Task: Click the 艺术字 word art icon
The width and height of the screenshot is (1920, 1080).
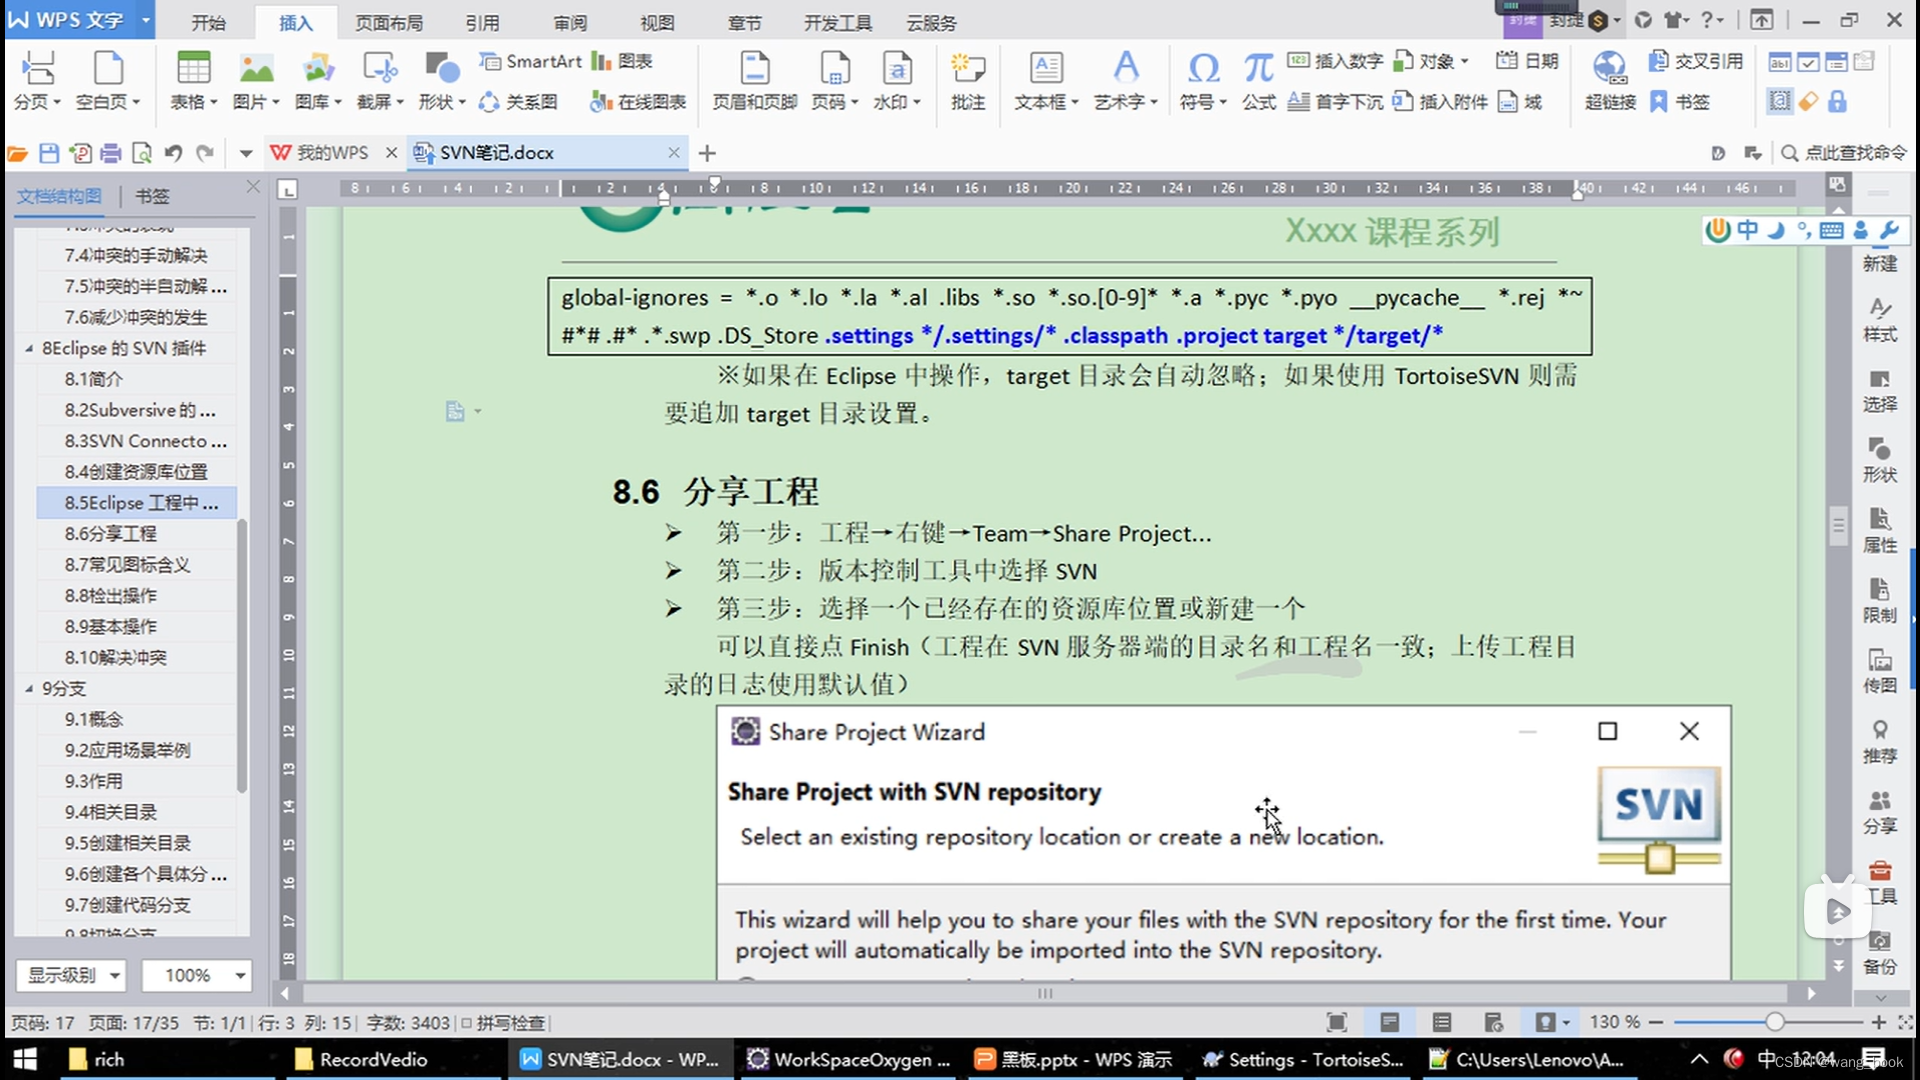Action: tap(1126, 68)
